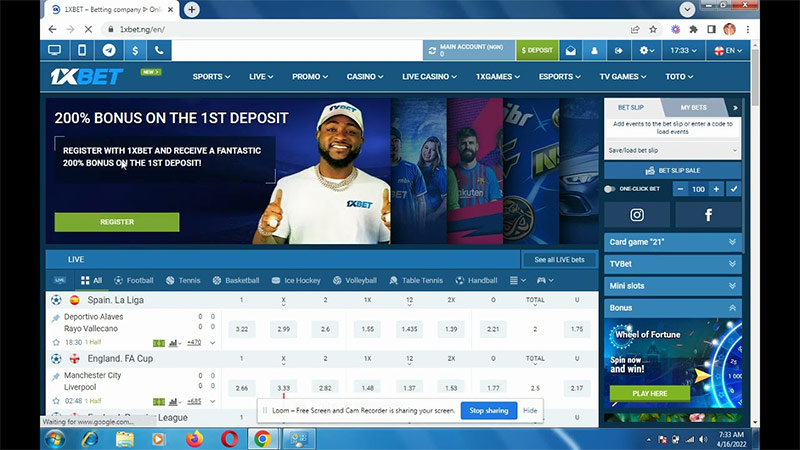Pin the Deportivo Alaves match
Image resolution: width=800 pixels, height=450 pixels.
tap(56, 318)
